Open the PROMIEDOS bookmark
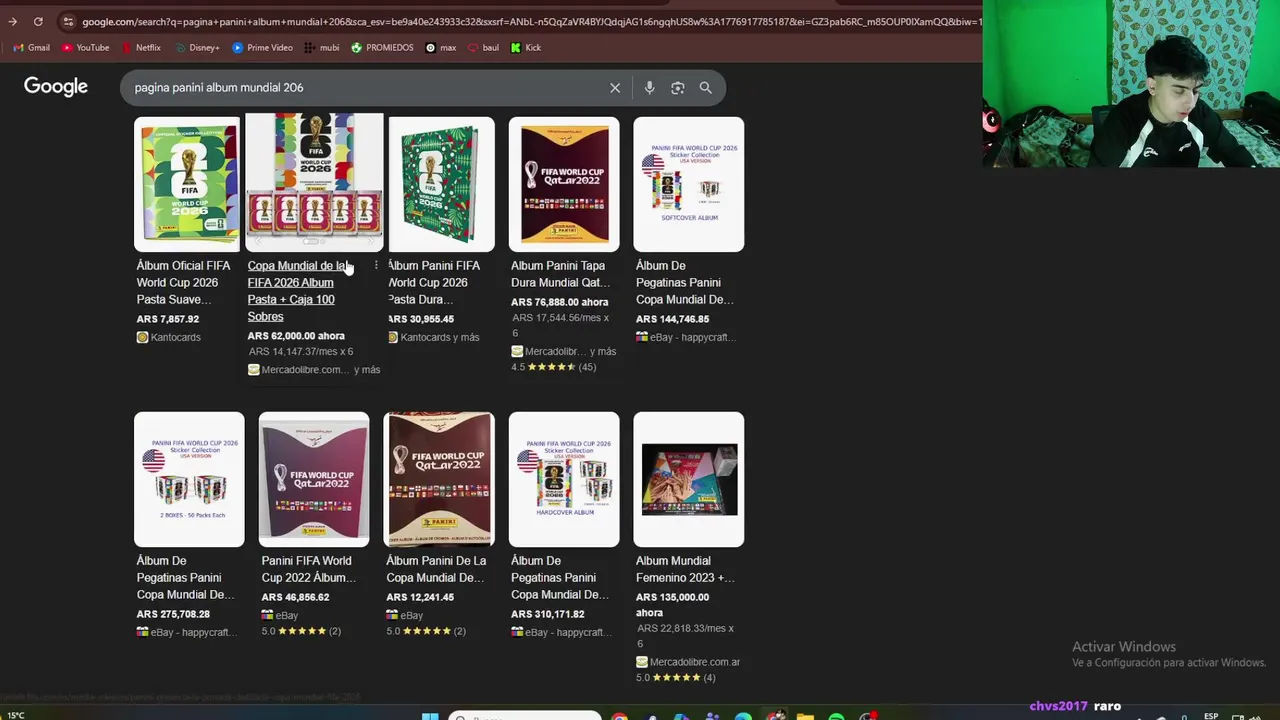 (x=382, y=47)
